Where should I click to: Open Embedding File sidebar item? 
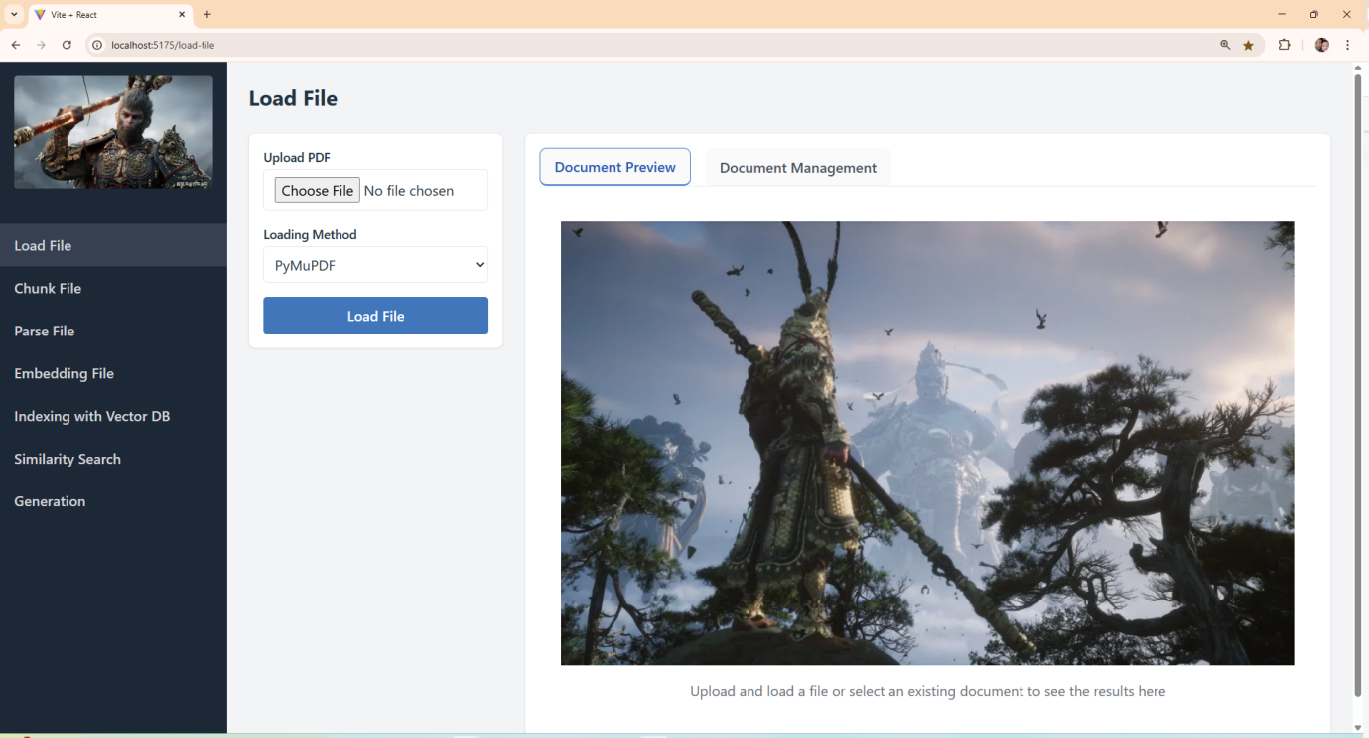click(x=64, y=373)
